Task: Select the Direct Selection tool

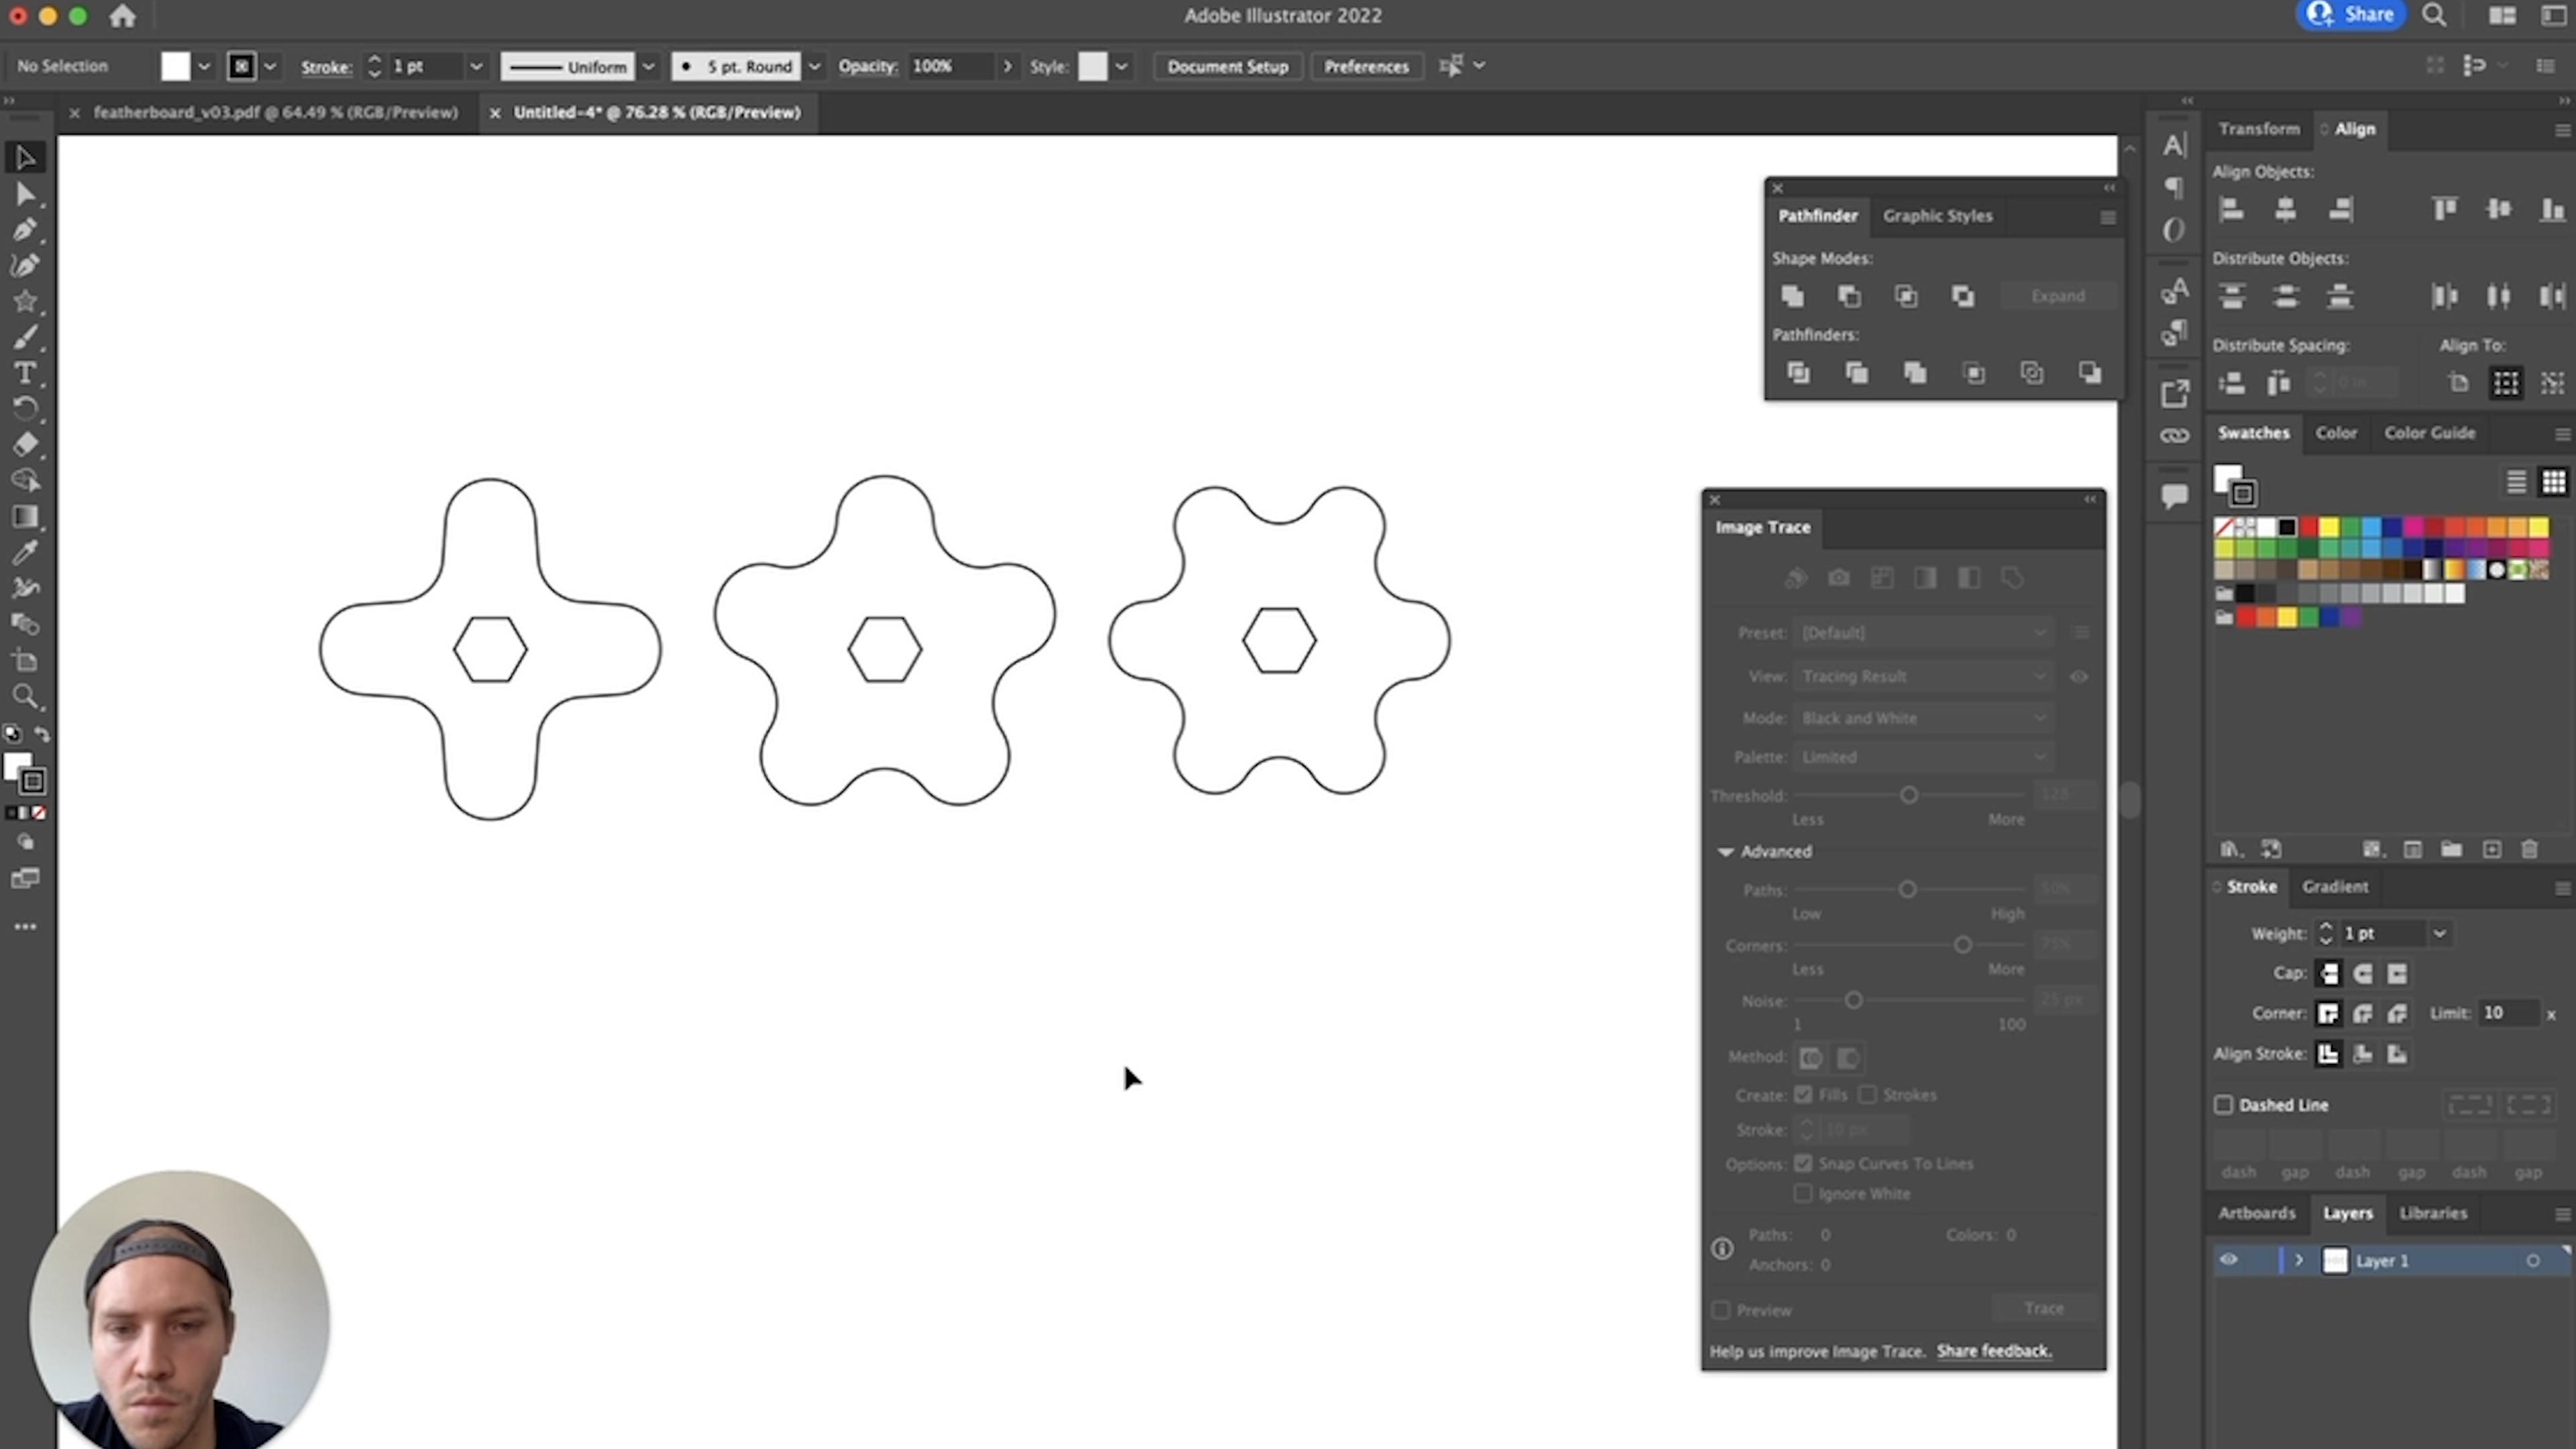Action: pos(25,194)
